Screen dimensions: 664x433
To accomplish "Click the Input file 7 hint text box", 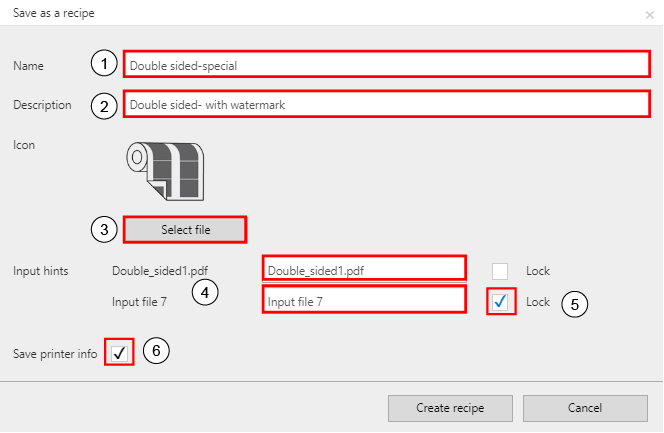I will pos(364,300).
